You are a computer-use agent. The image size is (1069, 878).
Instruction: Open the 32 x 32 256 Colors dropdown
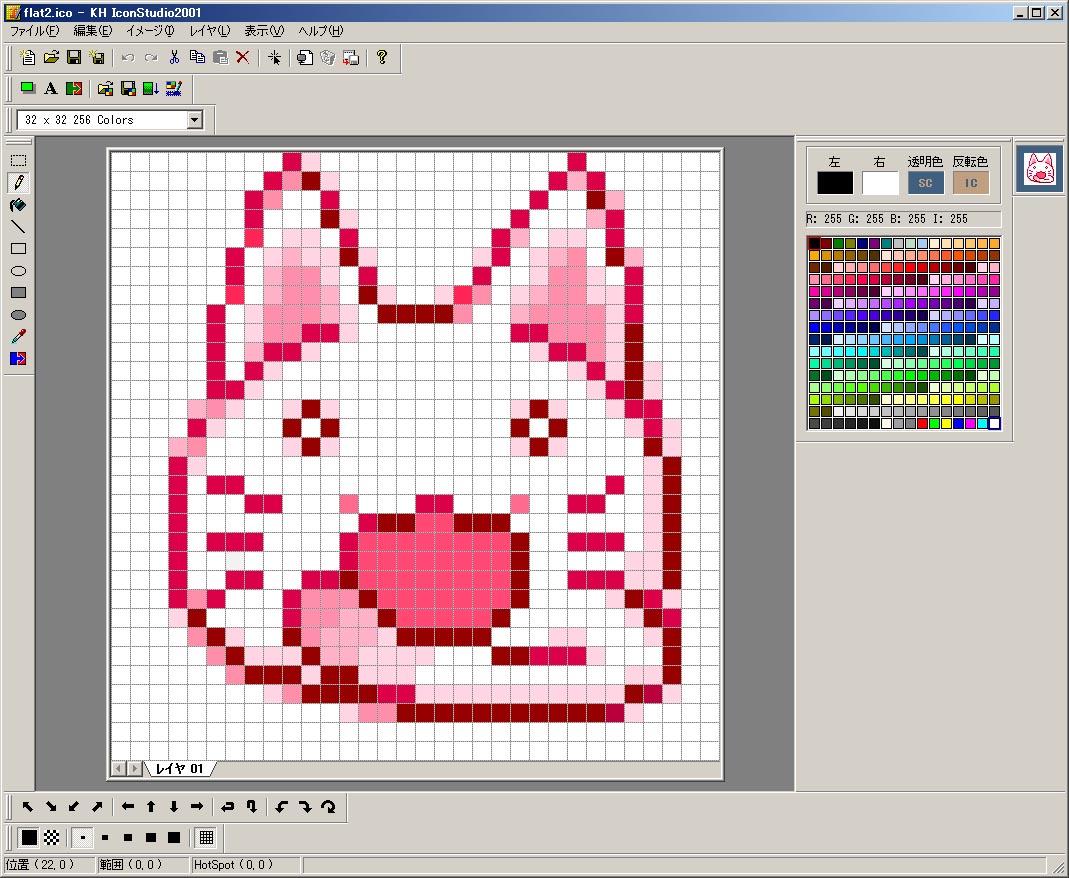point(195,120)
